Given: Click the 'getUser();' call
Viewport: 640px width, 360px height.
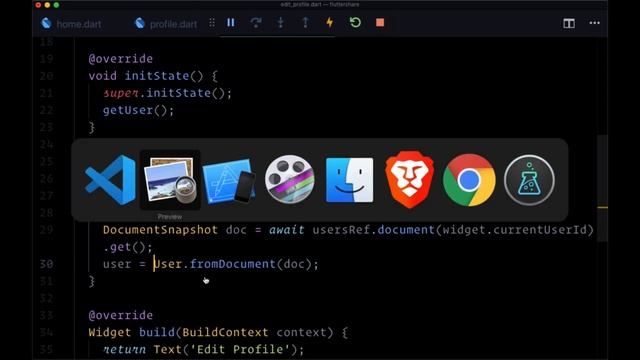Looking at the screenshot, I should point(138,110).
